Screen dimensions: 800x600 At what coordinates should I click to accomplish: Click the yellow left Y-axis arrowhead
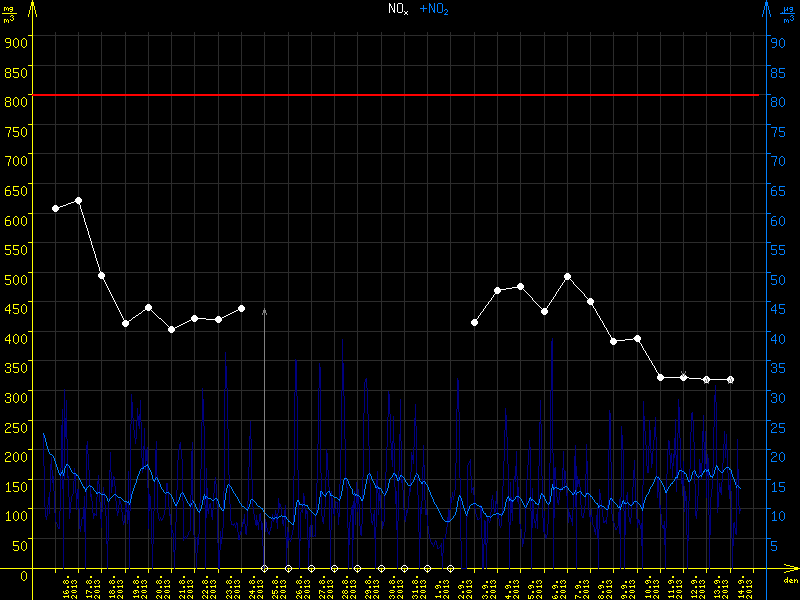click(32, 8)
